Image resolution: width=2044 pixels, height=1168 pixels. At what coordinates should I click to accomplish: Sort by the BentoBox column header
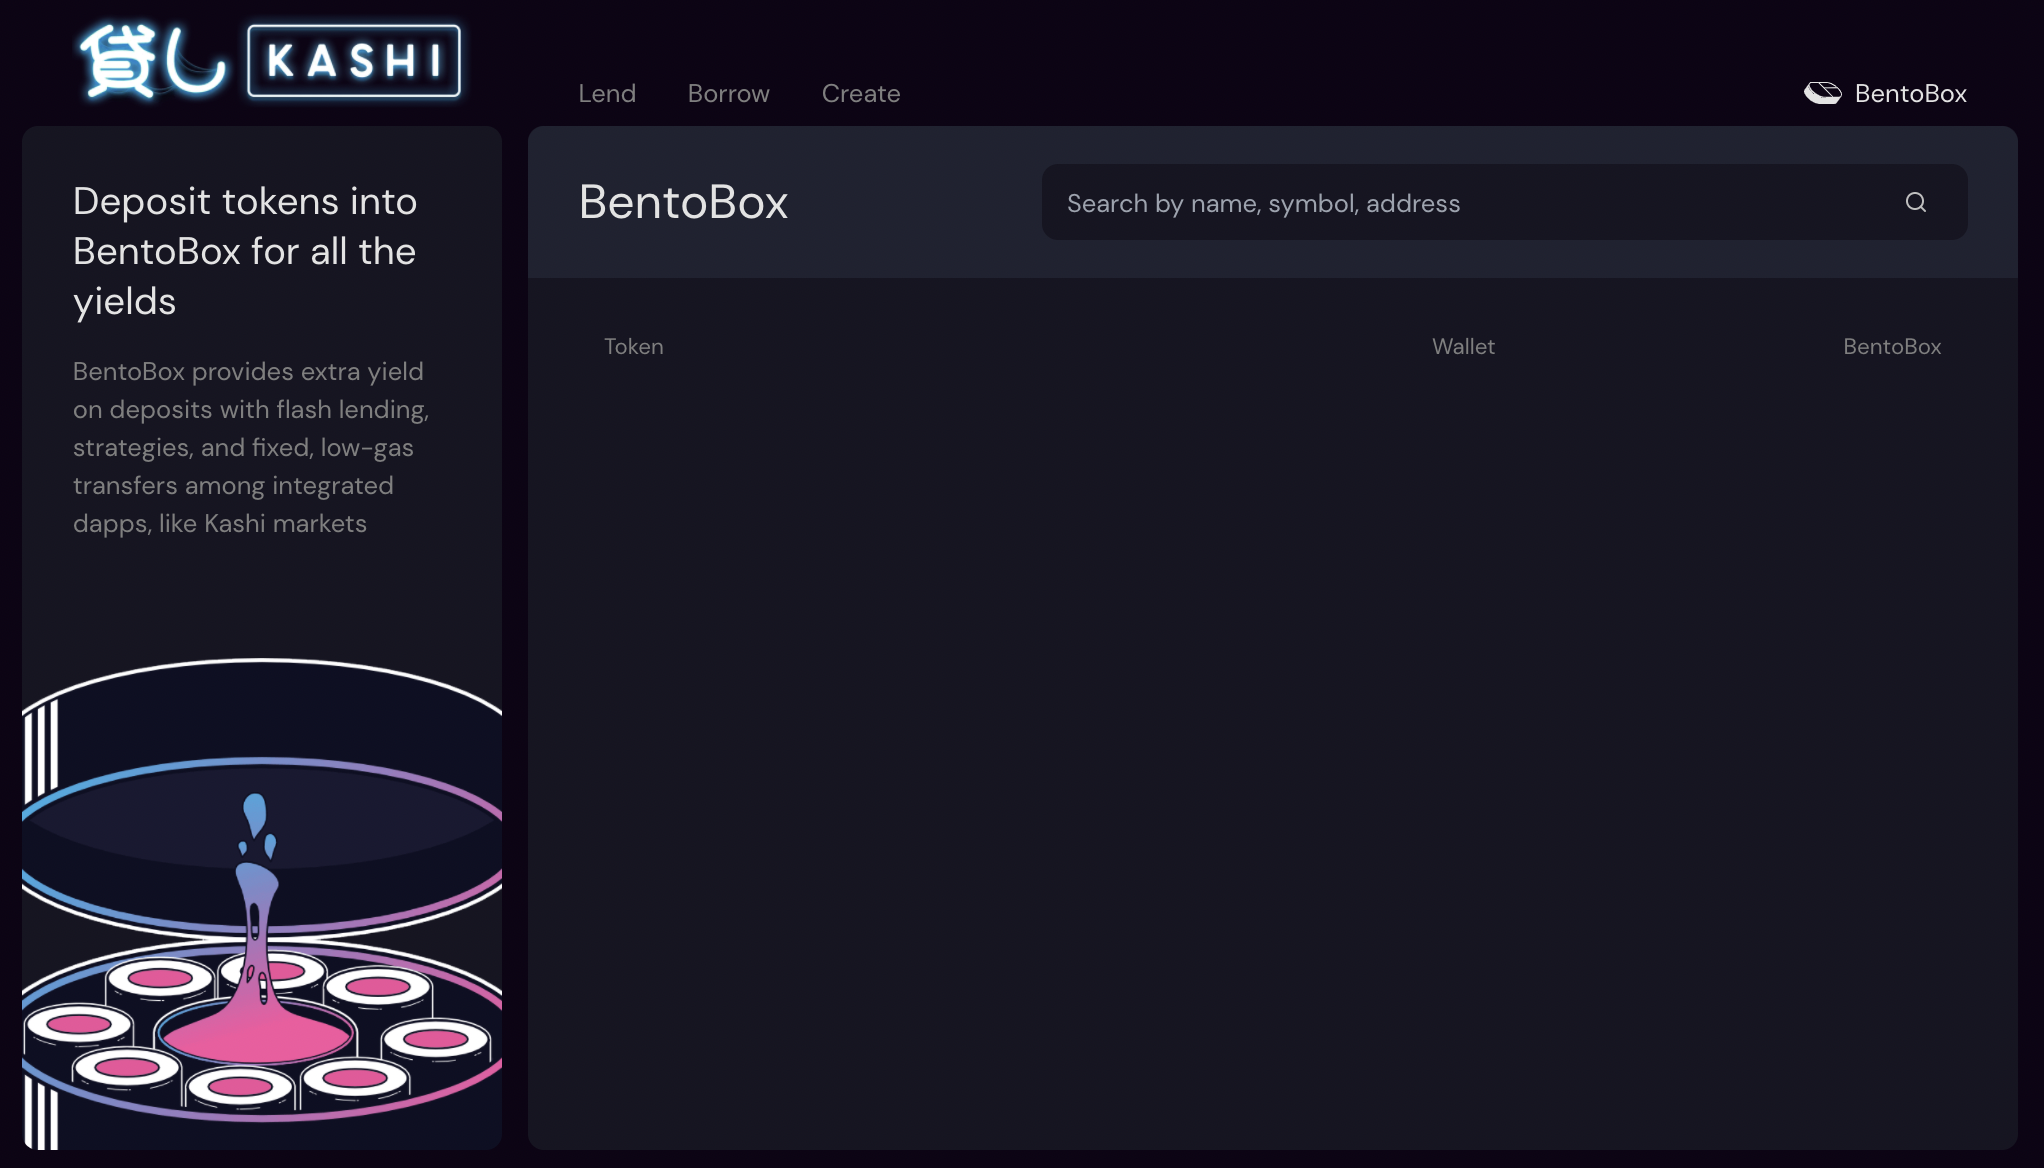coord(1892,346)
